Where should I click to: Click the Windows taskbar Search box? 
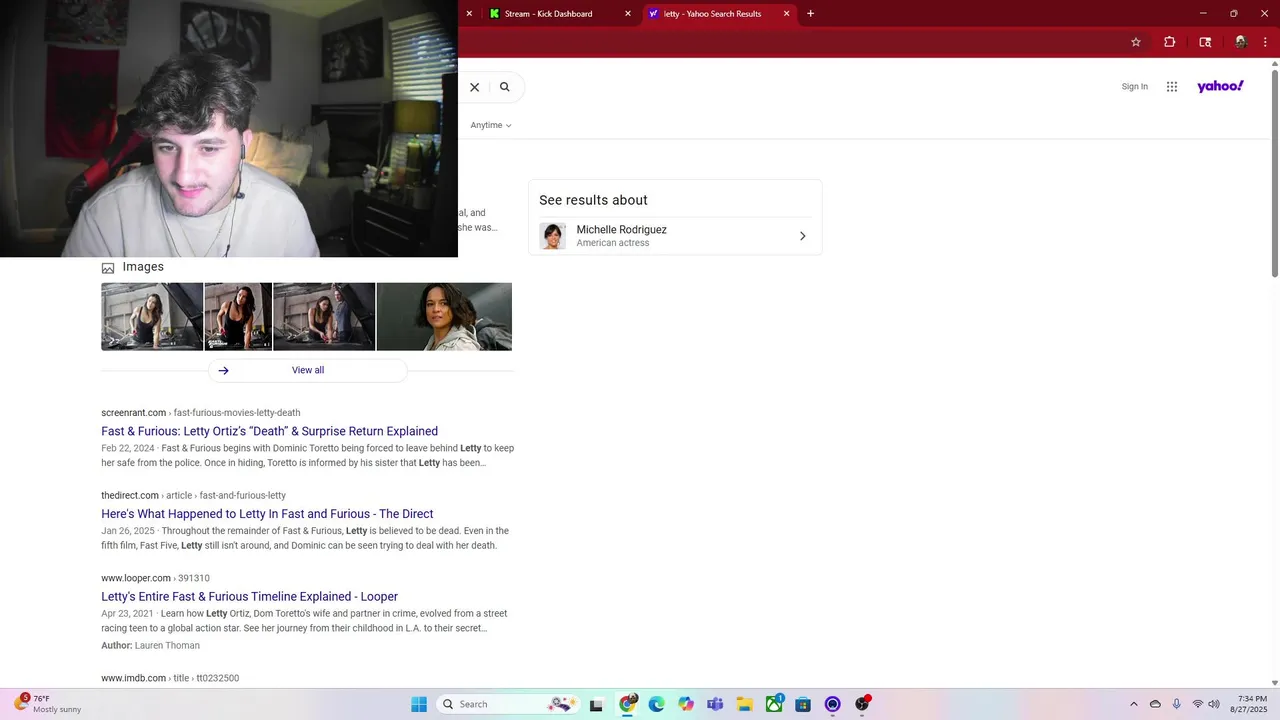click(510, 704)
